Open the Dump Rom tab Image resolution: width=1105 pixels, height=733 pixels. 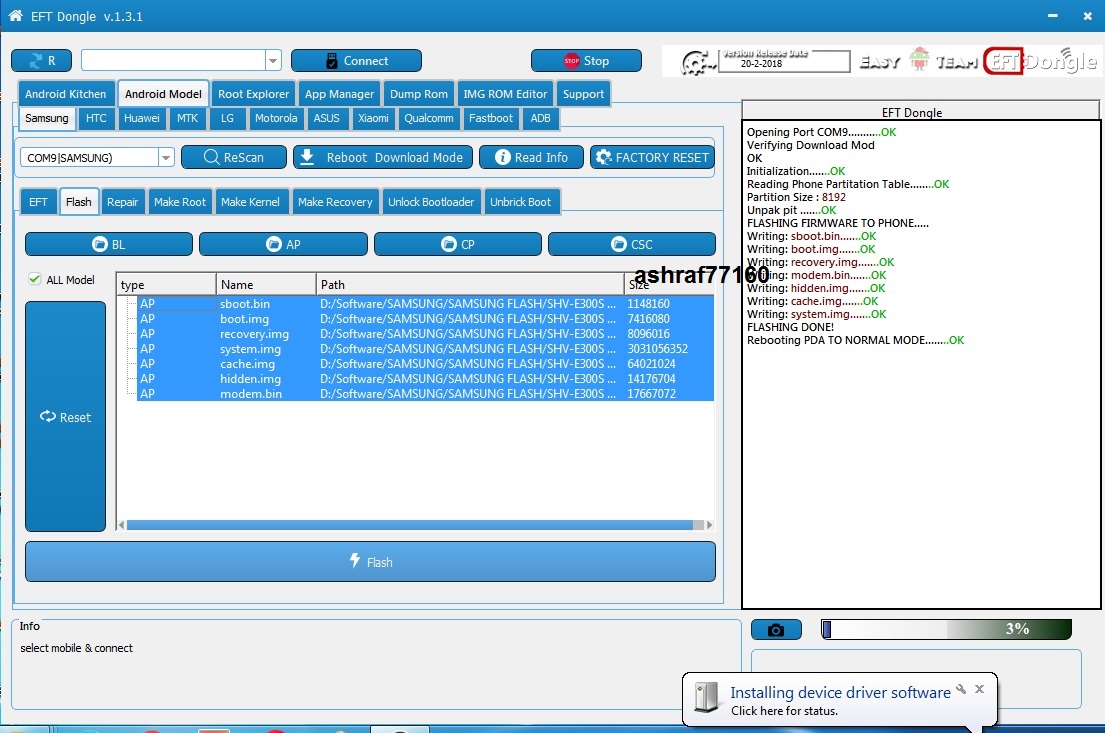coord(419,94)
